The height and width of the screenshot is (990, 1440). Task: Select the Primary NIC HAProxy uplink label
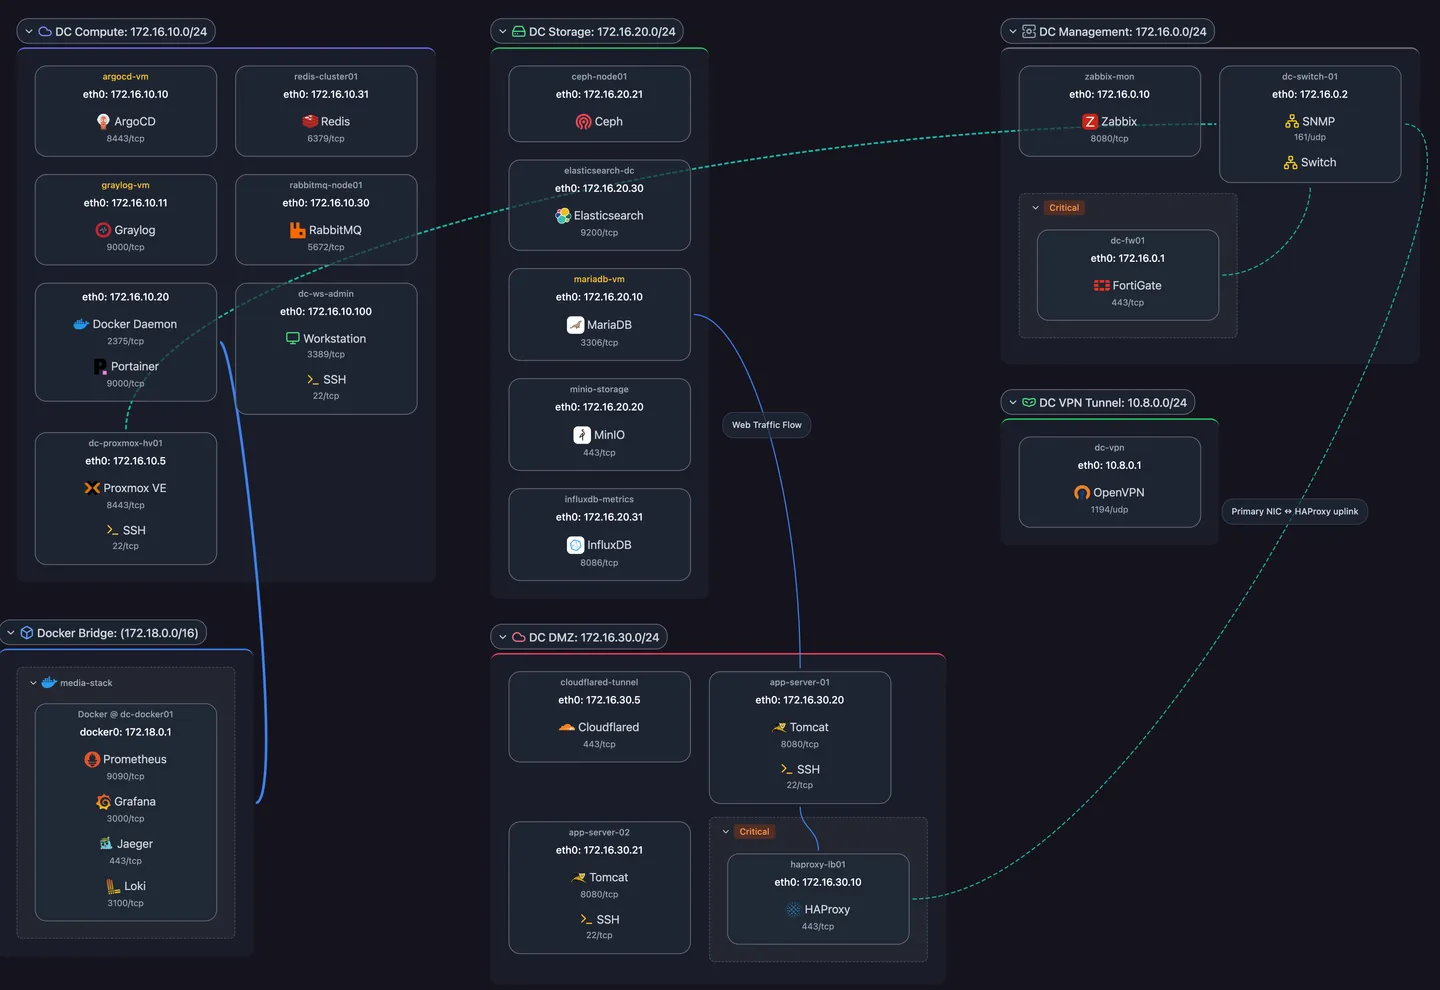point(1295,511)
